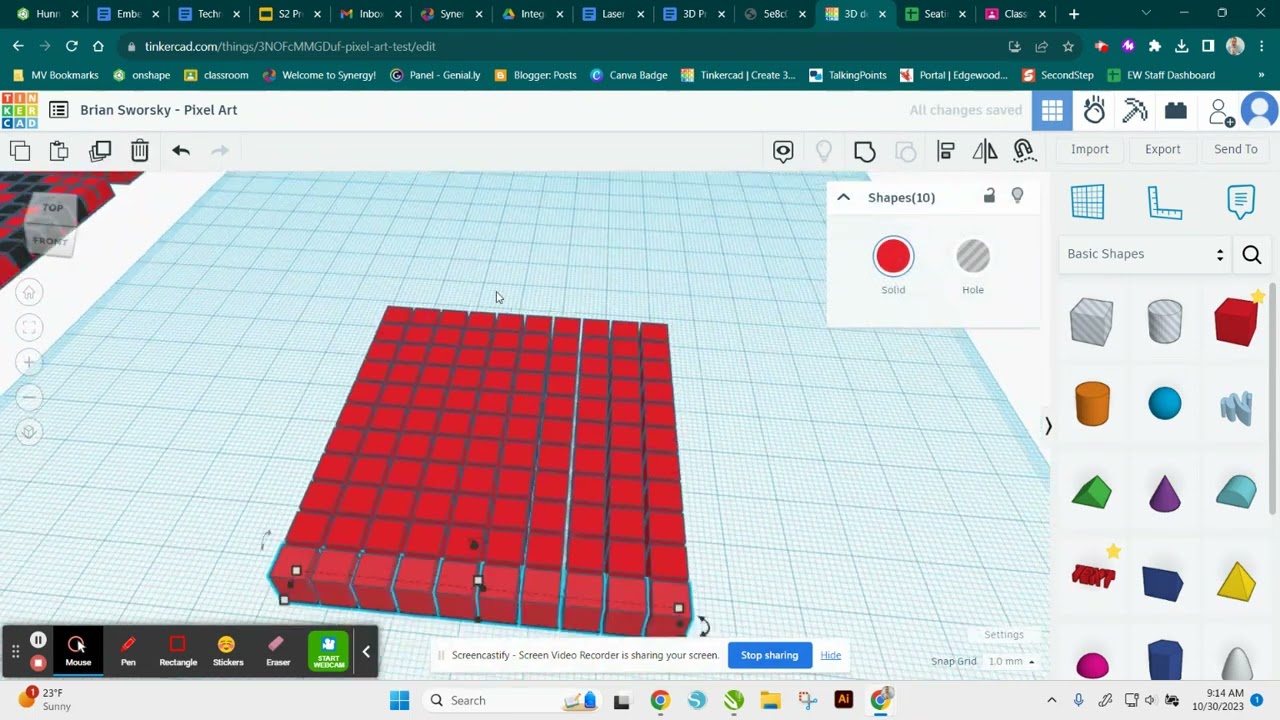Open the notes tool icon
This screenshot has height=720, width=1280.
point(783,151)
